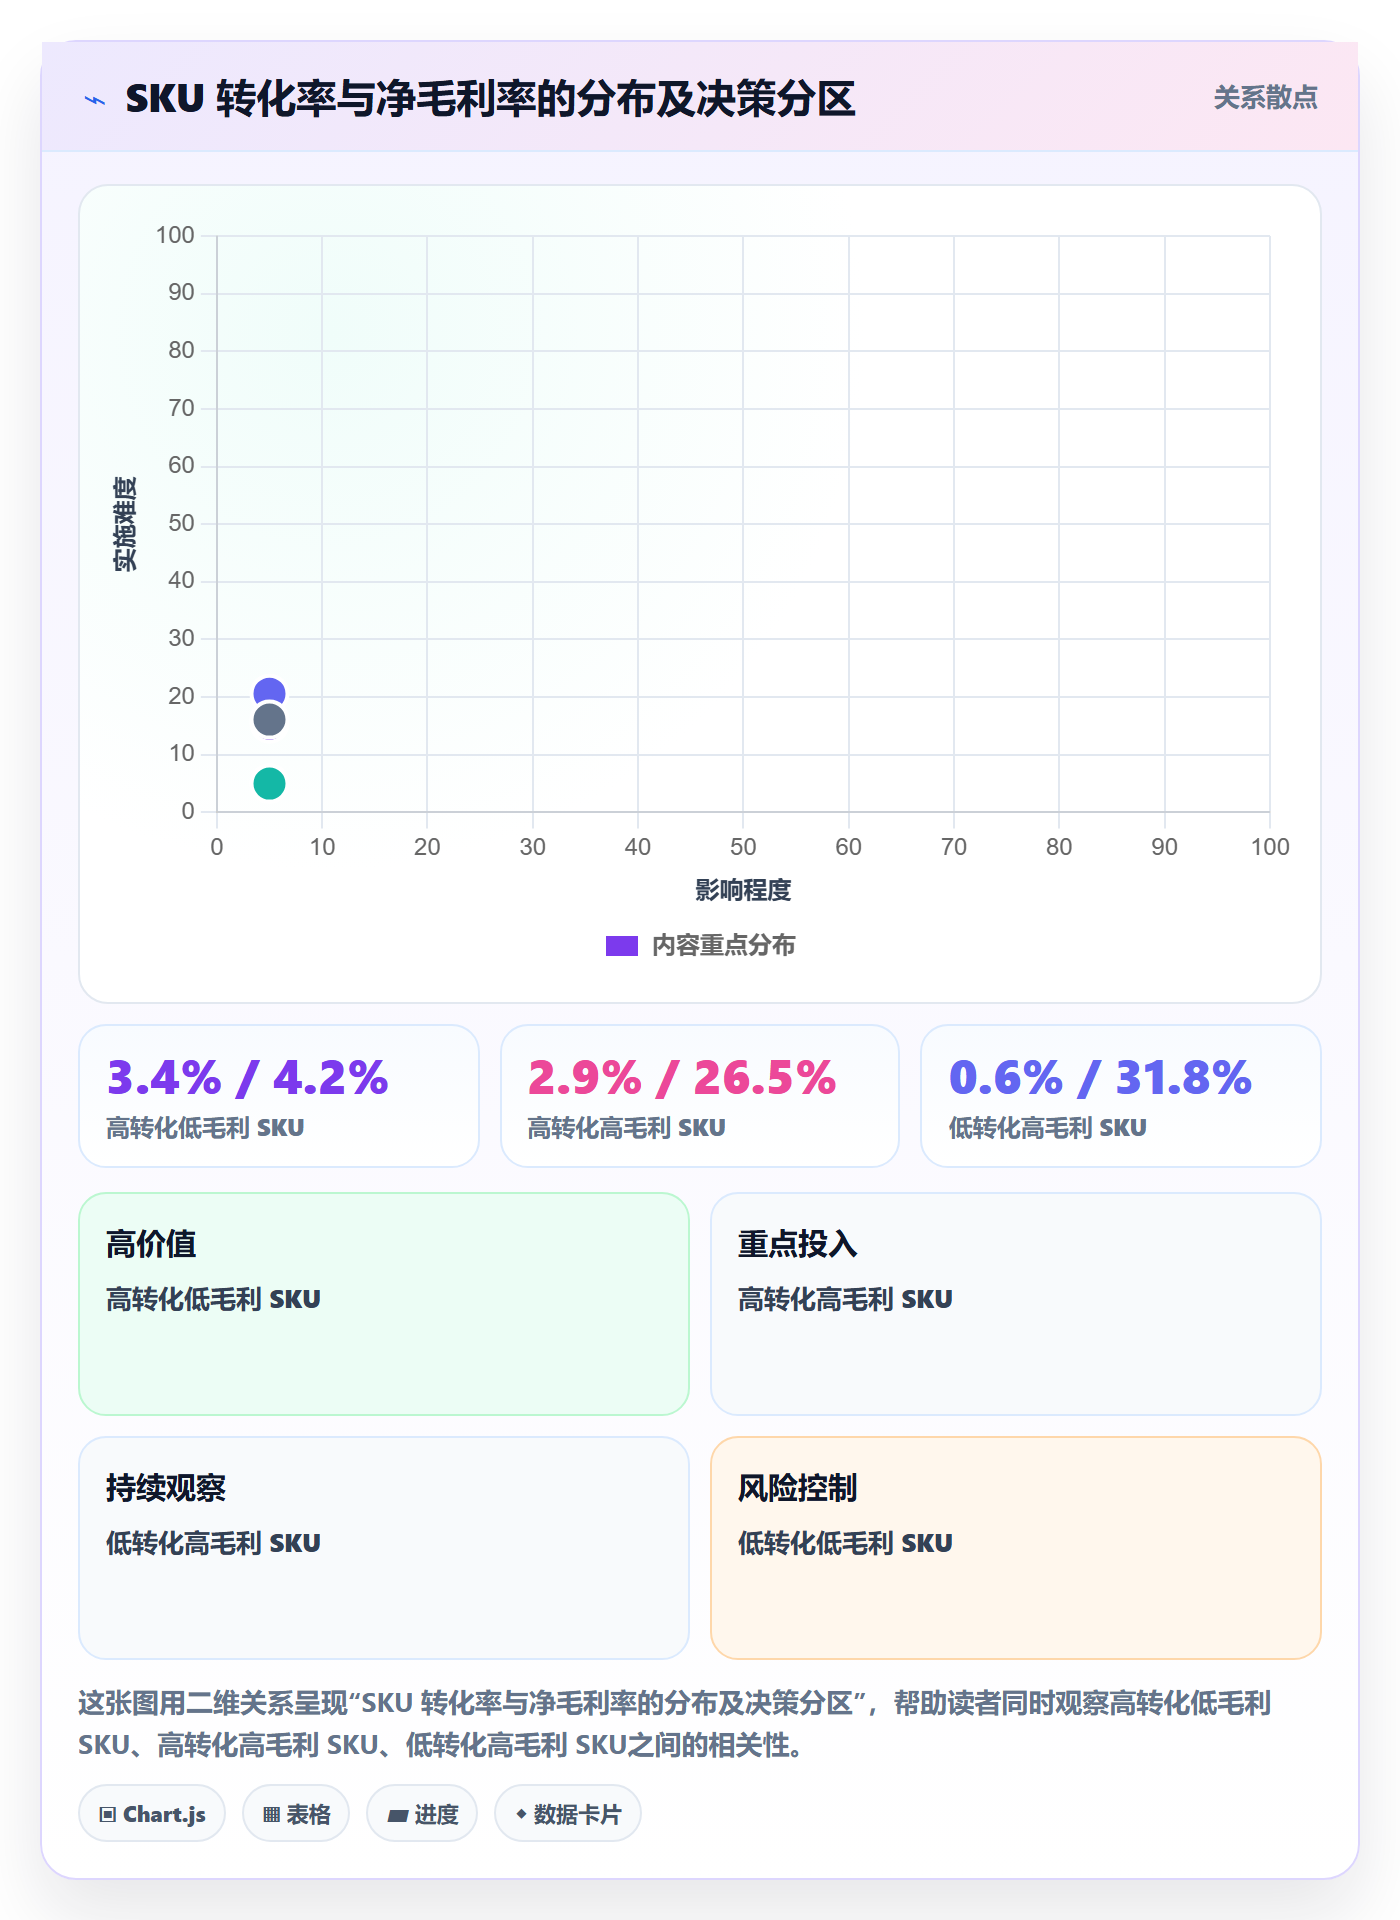Click the 关系散点 label in header

pos(1265,98)
